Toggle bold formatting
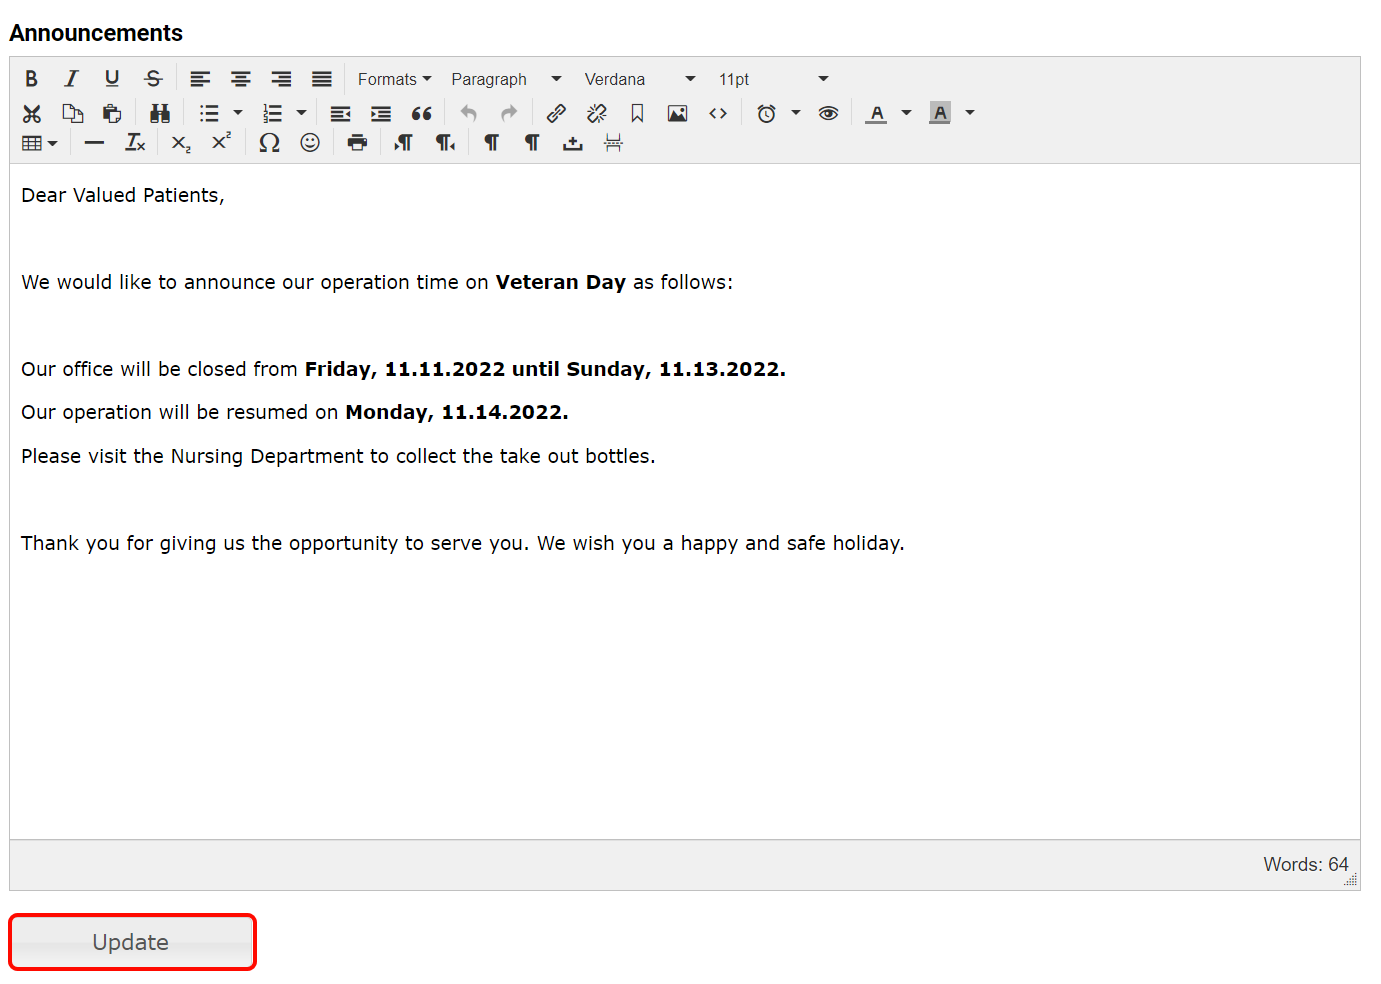This screenshot has height=984, width=1381. click(x=31, y=79)
